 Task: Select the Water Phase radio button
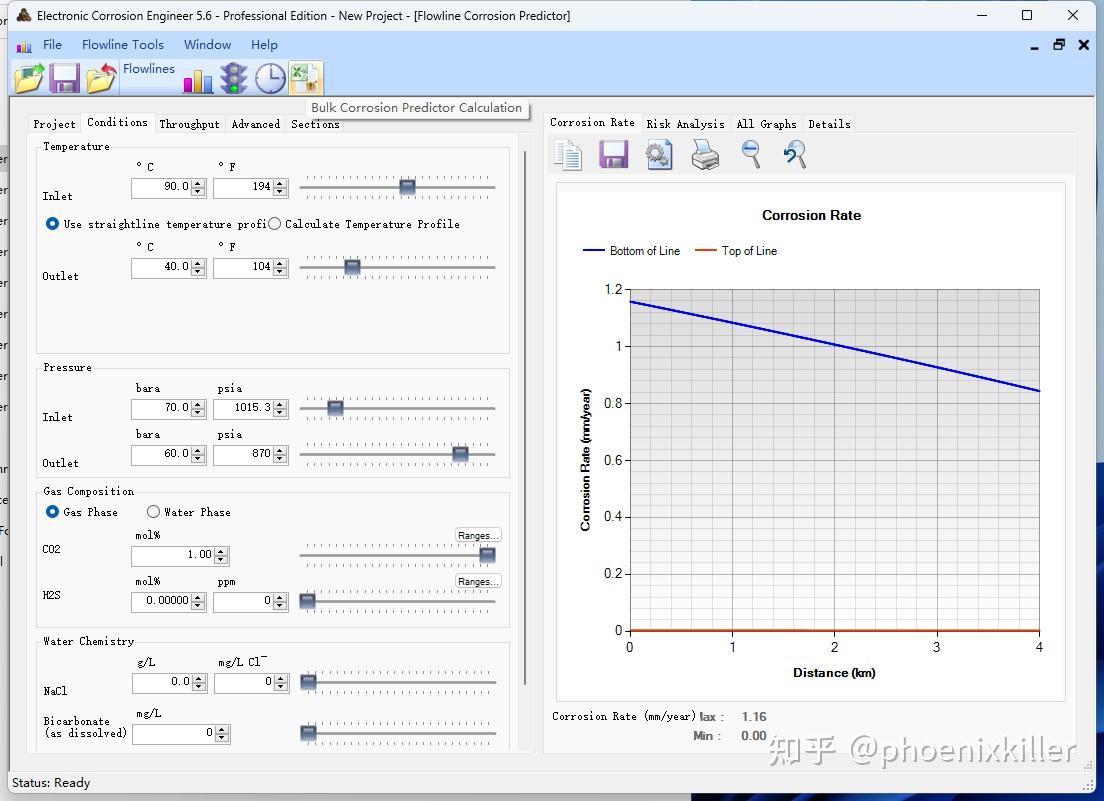point(153,512)
